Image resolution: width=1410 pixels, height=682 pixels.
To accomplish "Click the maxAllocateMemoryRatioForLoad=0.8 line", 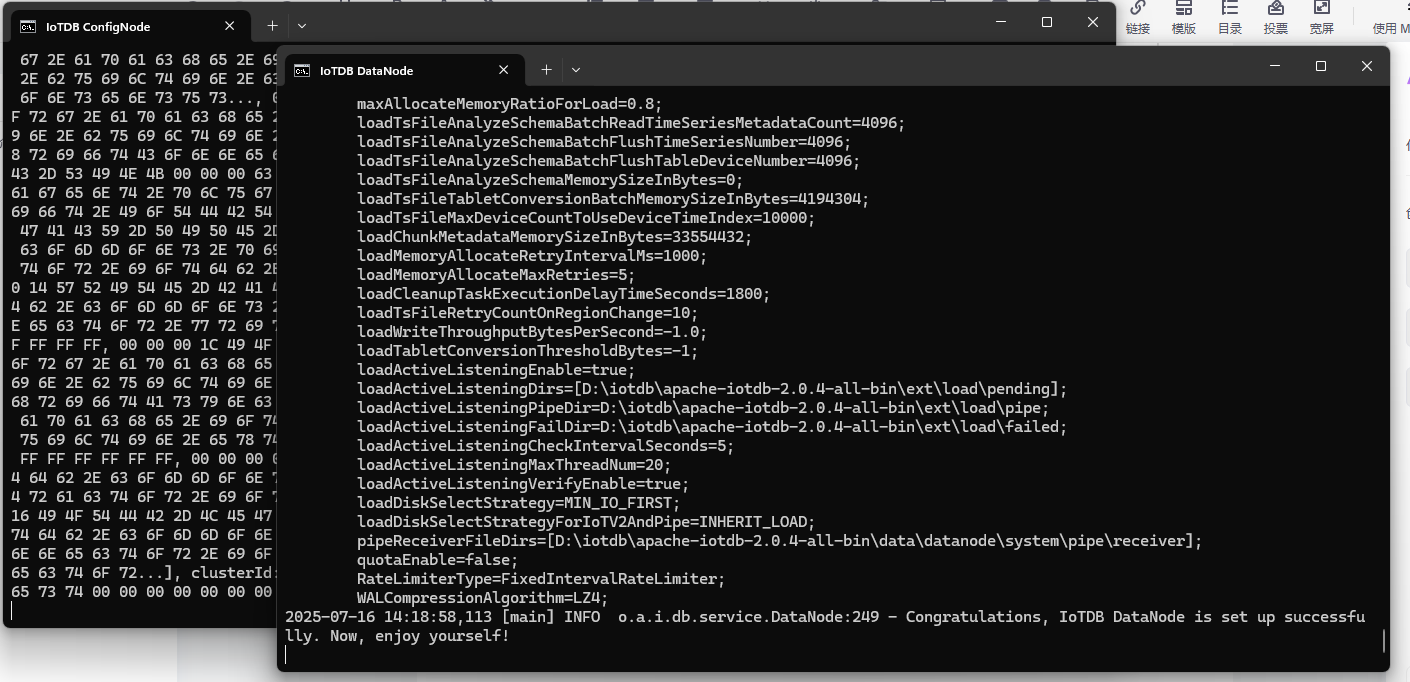I will (510, 104).
